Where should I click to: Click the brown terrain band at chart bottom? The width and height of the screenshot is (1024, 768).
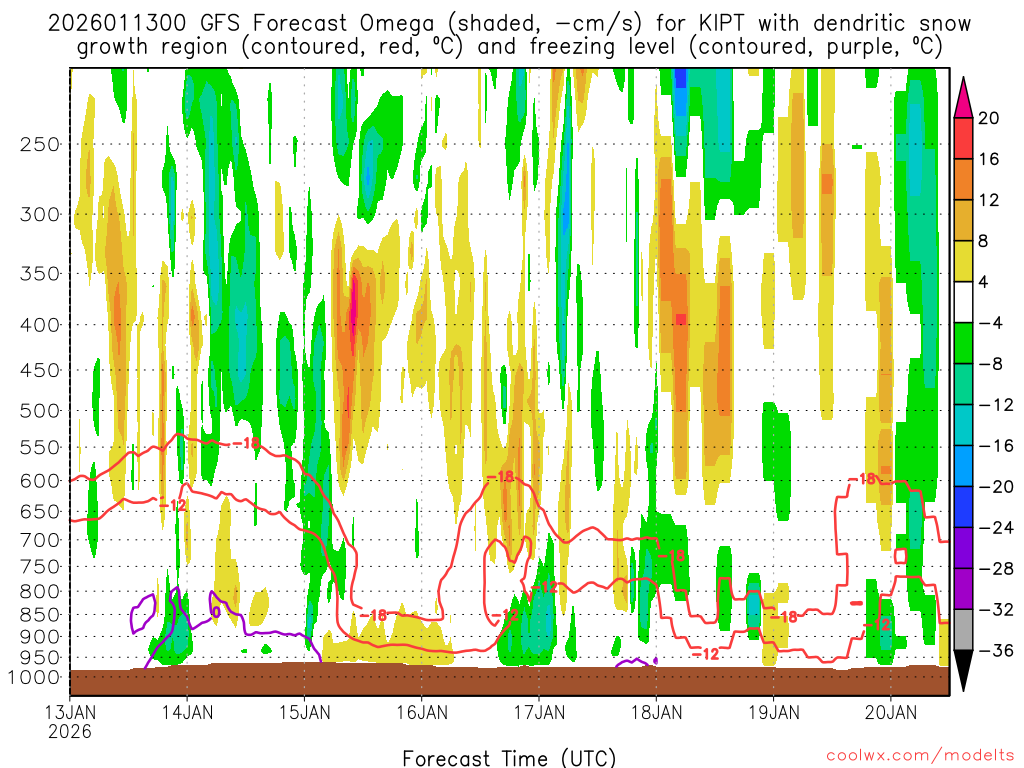(509, 680)
